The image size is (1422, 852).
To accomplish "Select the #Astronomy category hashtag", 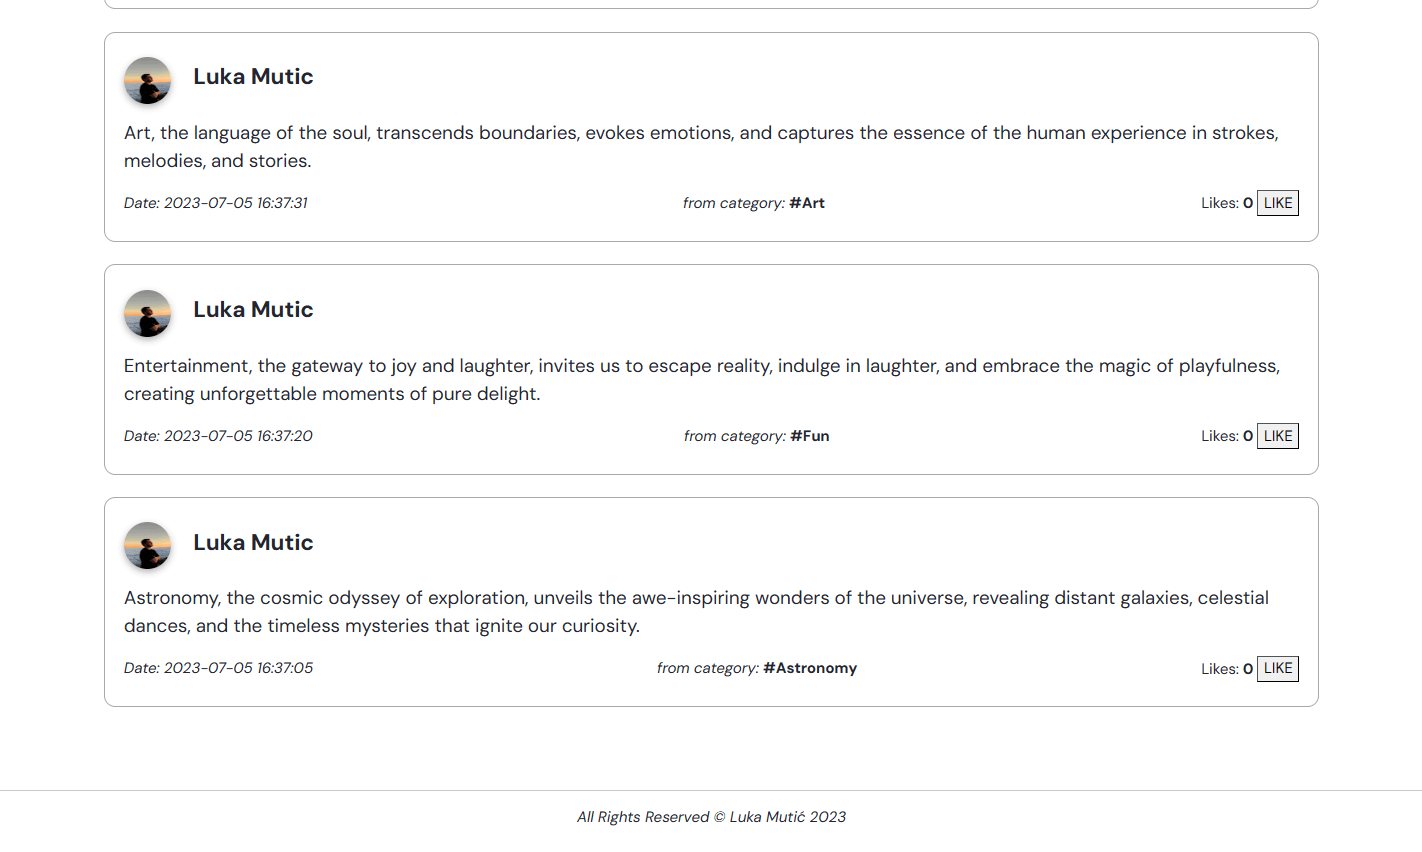I will pyautogui.click(x=810, y=668).
